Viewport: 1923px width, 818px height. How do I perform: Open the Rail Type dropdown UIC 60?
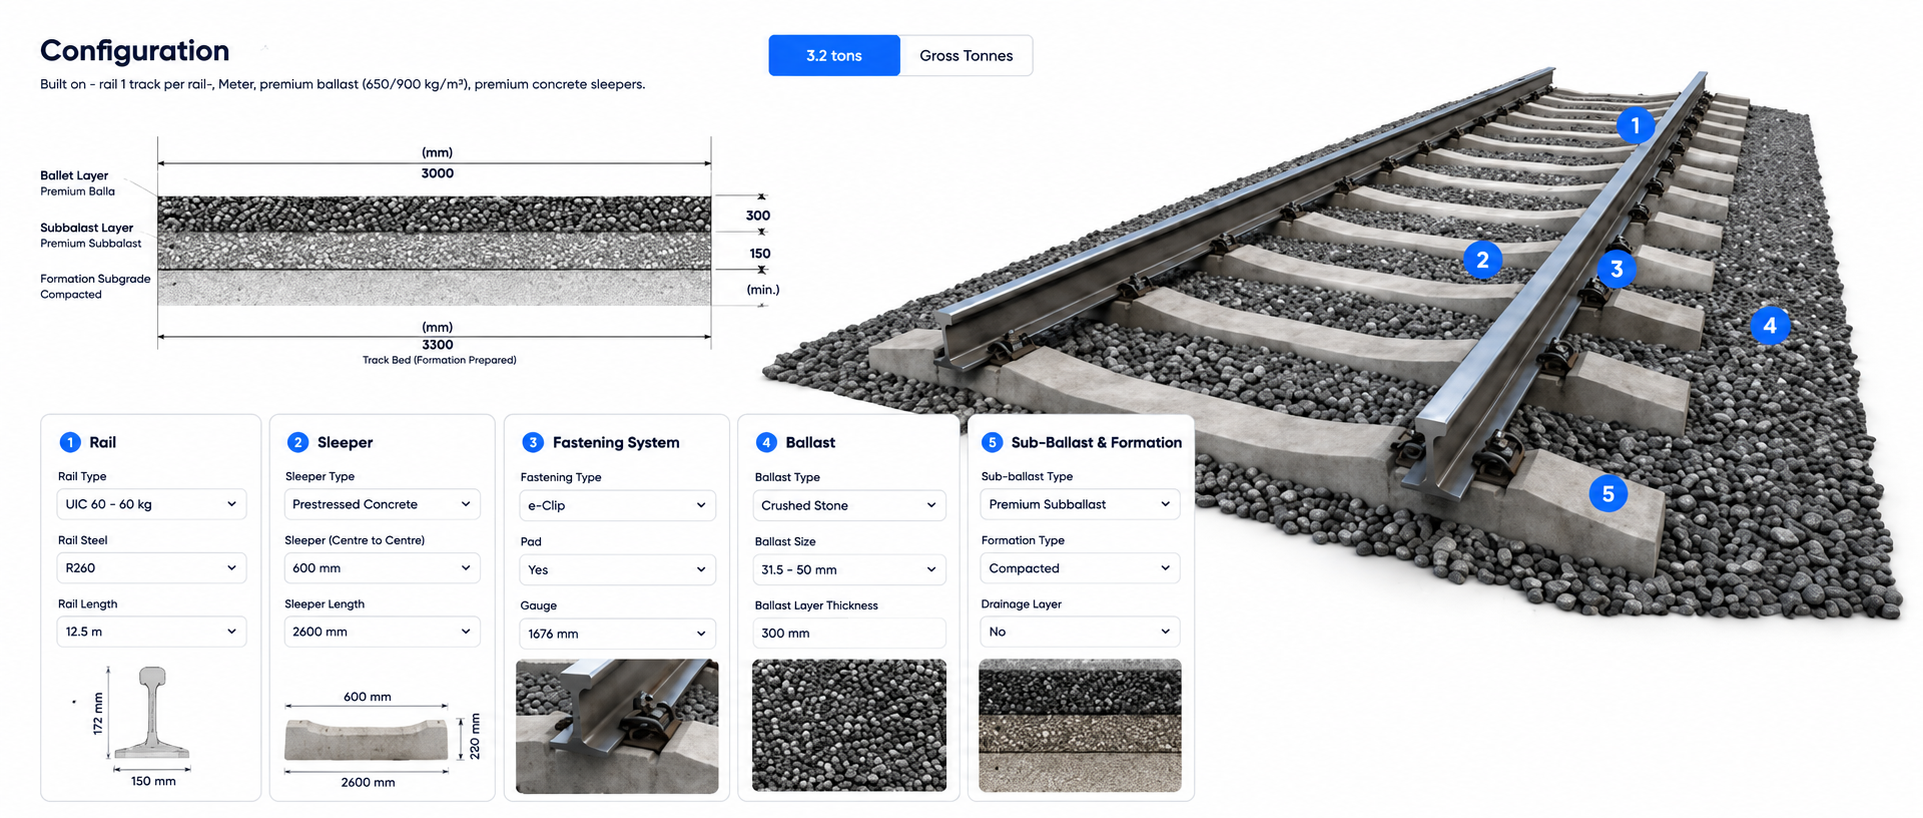tap(151, 504)
